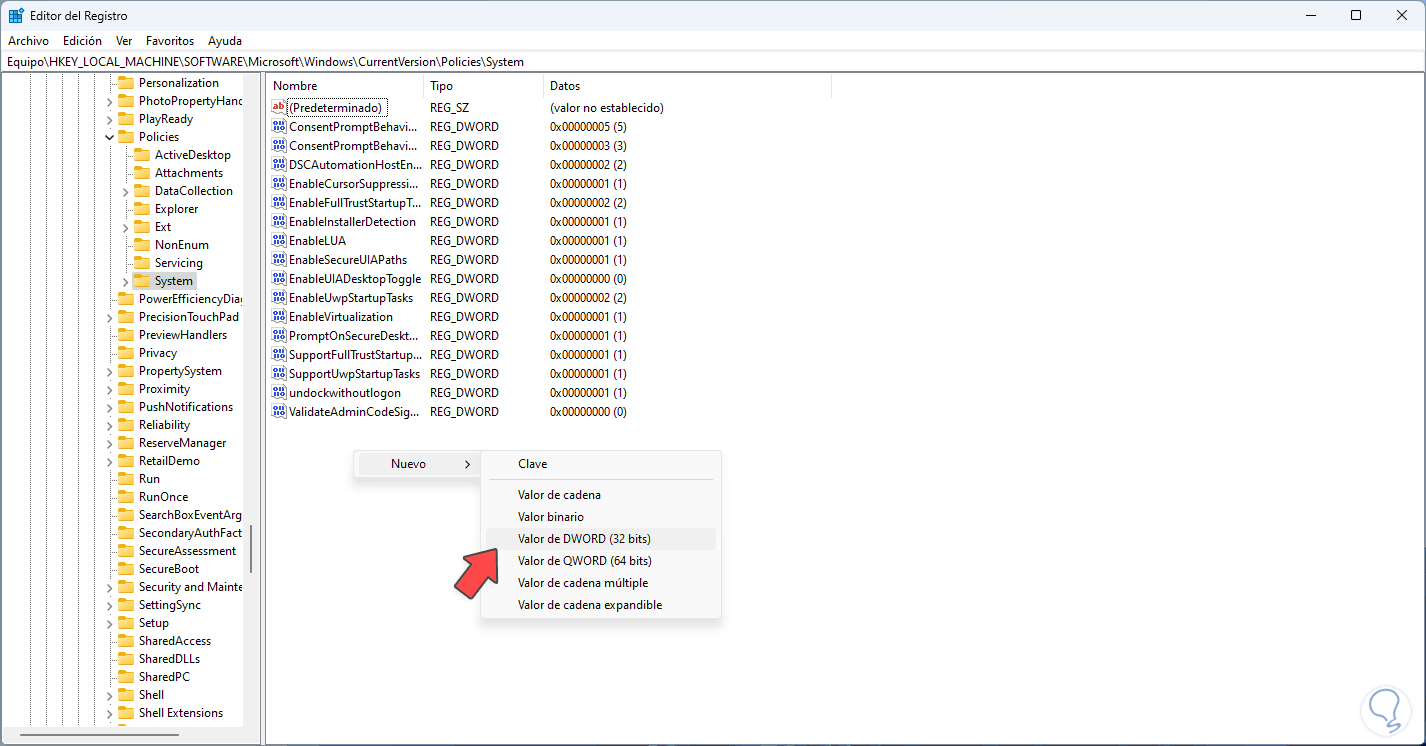The width and height of the screenshot is (1426, 746).
Task: Sort values by the Tipo column header
Action: pyautogui.click(x=484, y=86)
